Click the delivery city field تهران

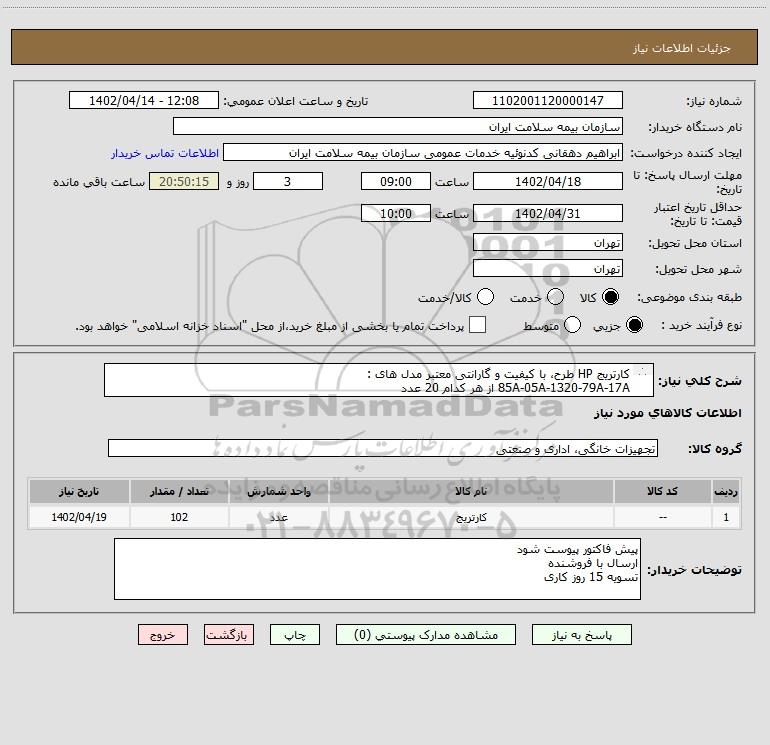(548, 269)
